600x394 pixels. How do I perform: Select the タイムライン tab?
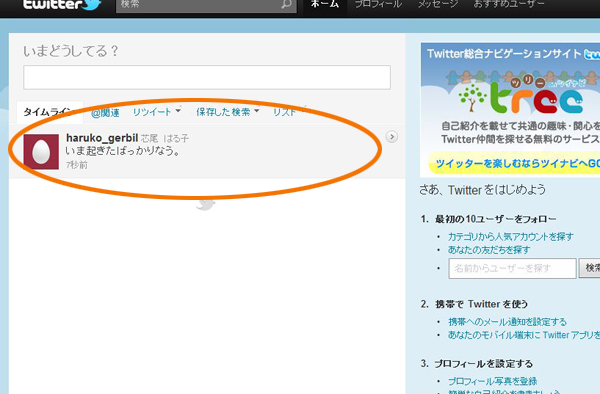49,112
